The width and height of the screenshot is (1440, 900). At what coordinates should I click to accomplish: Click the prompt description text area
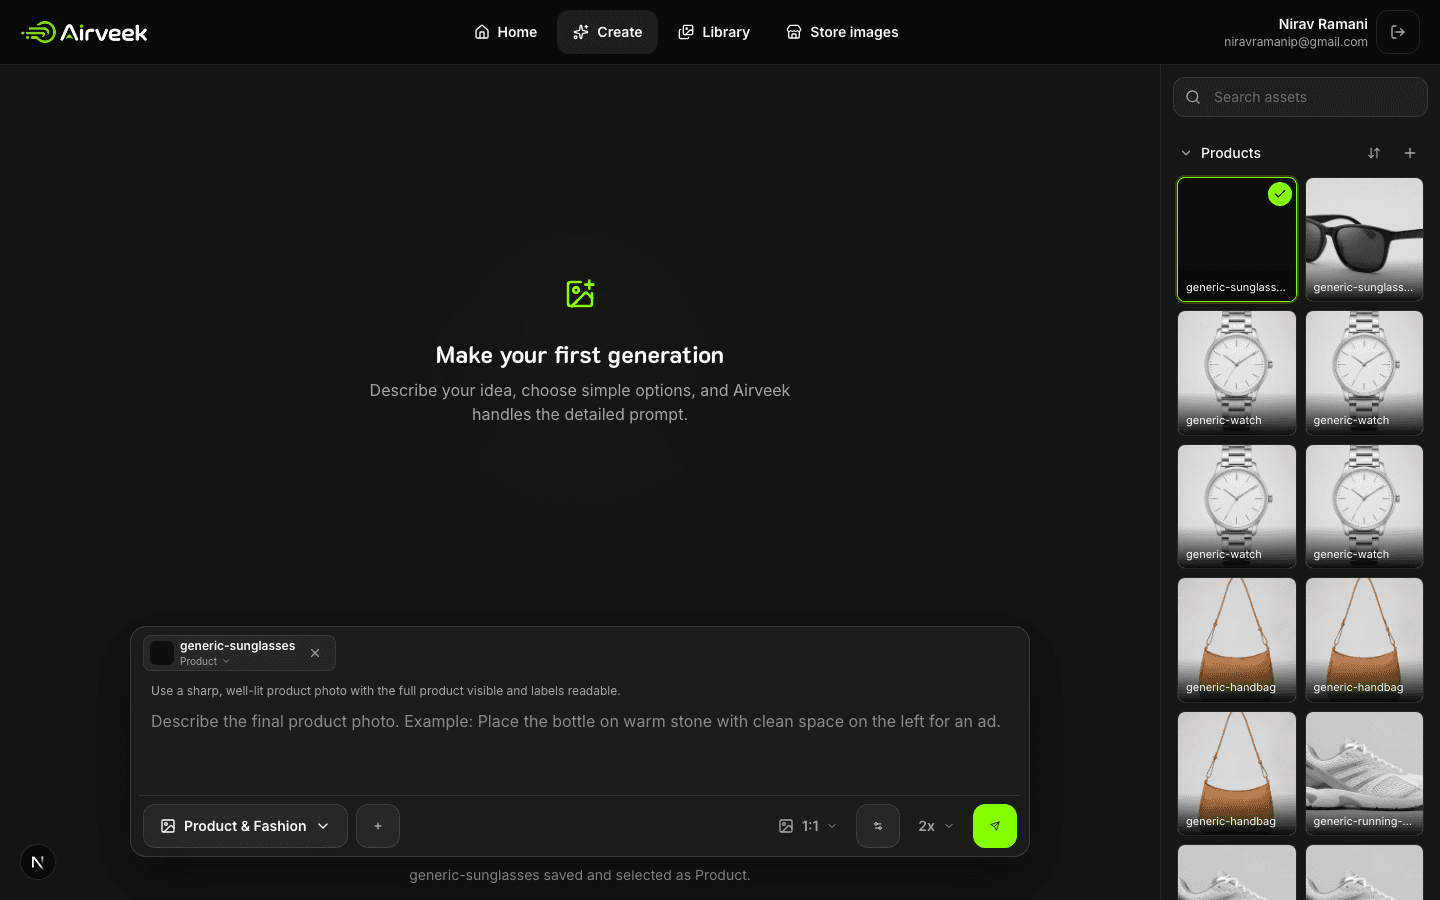[579, 750]
